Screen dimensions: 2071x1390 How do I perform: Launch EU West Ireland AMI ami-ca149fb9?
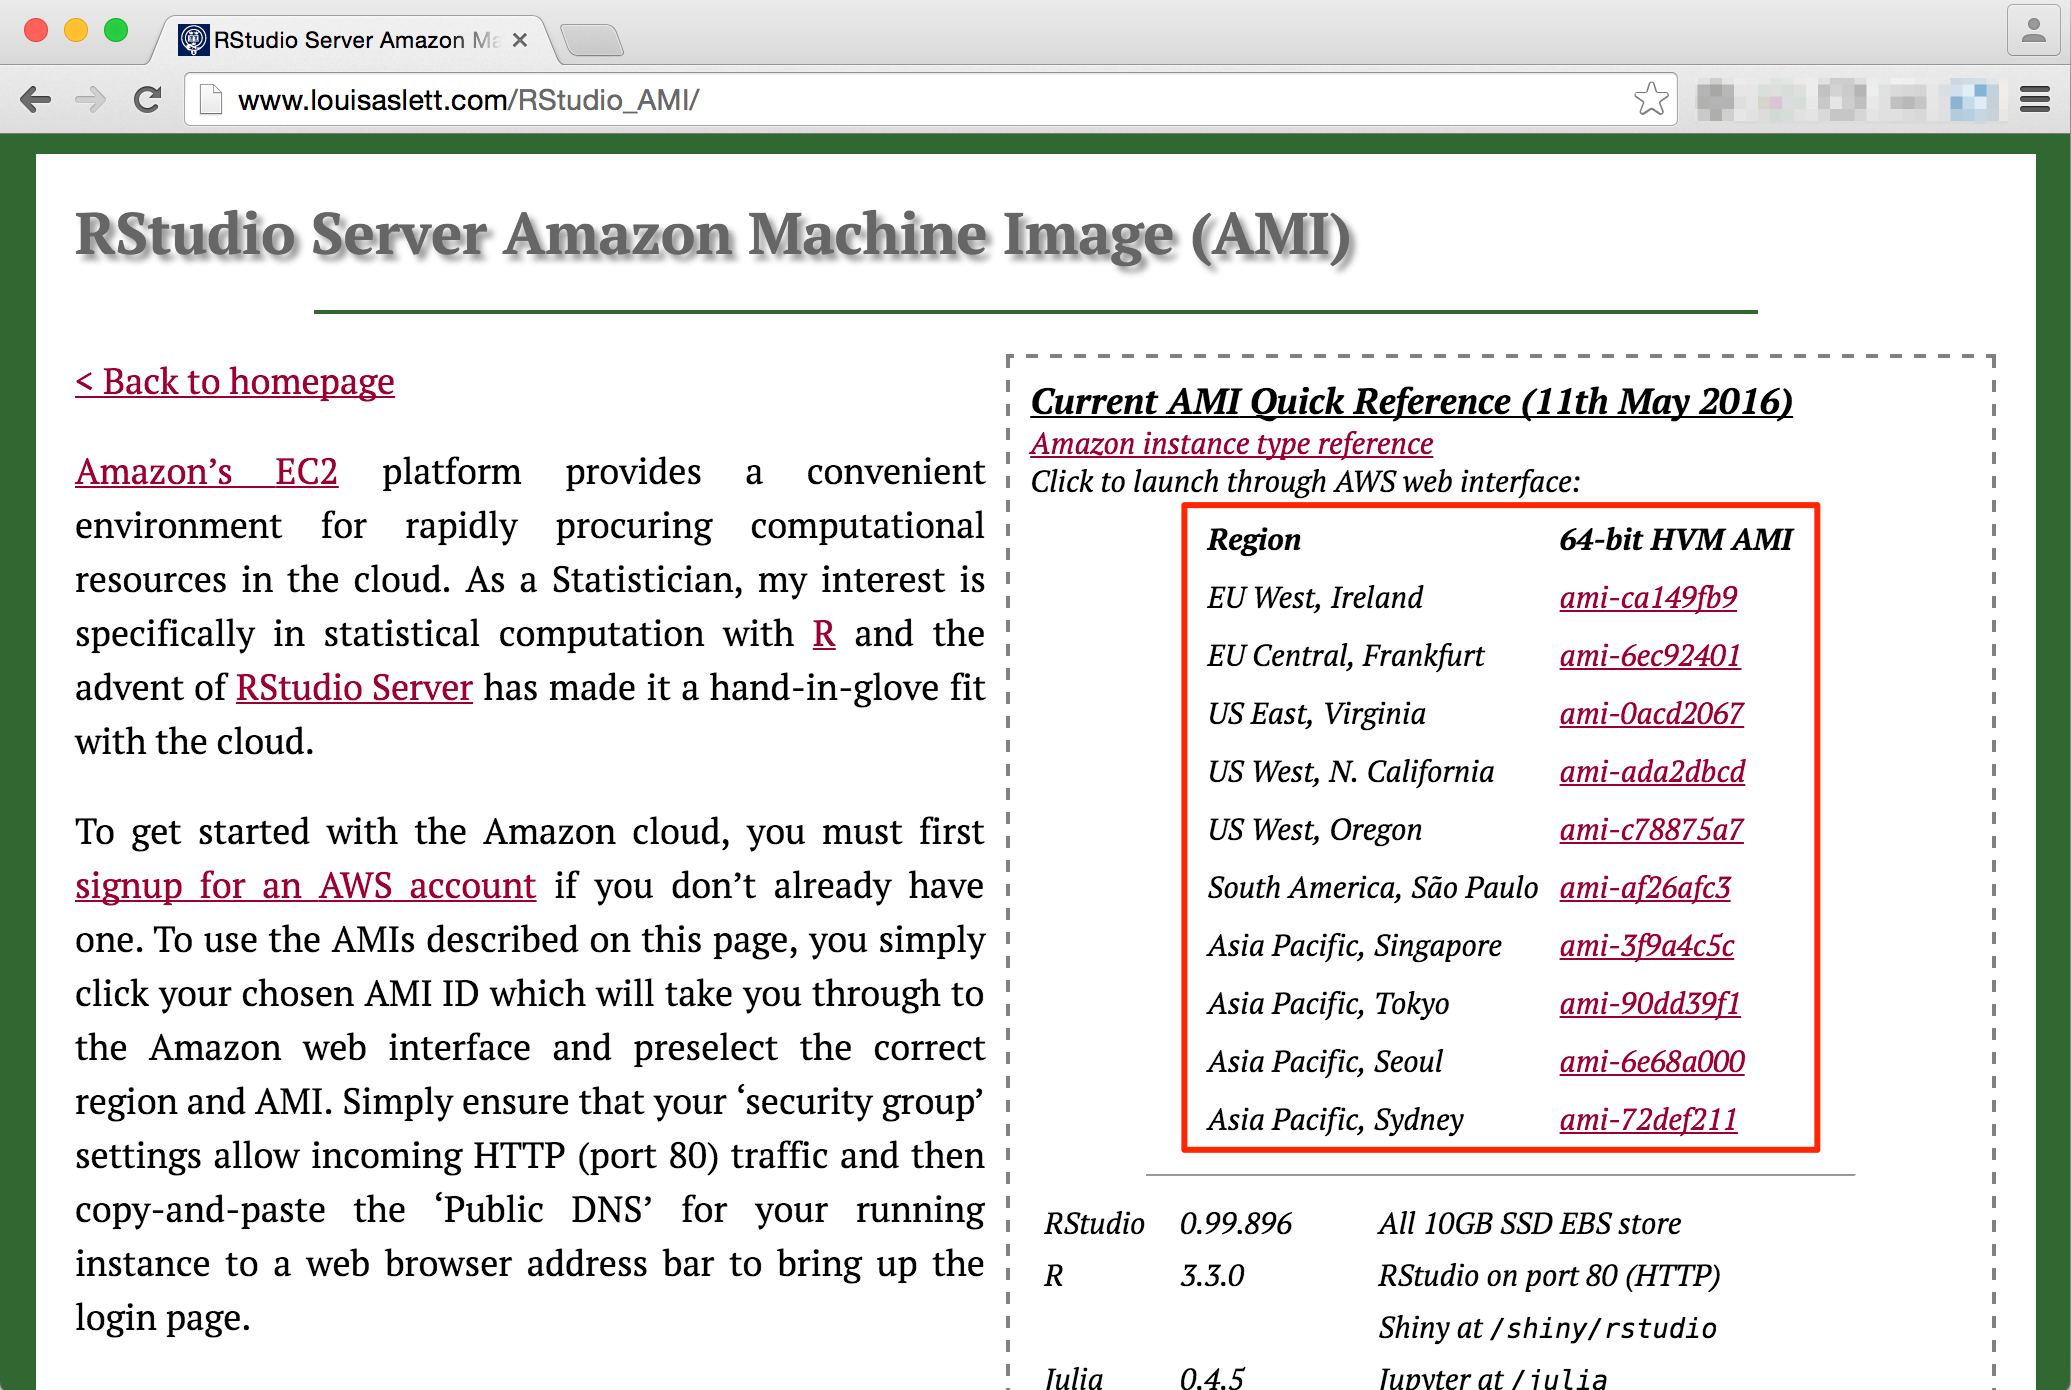pos(1648,598)
